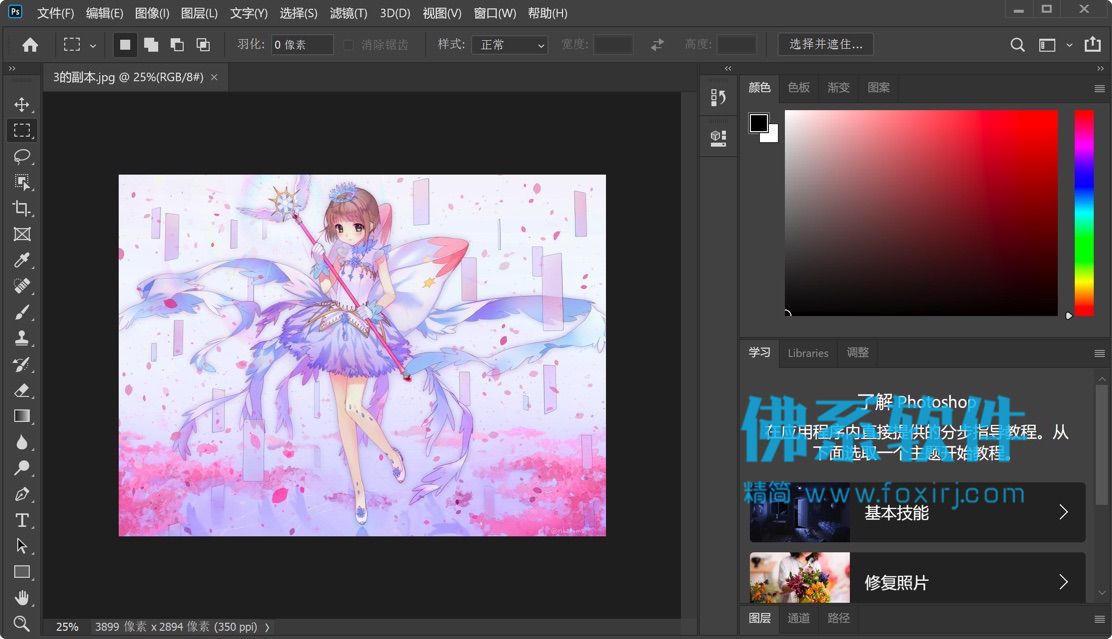Select the Gradient tool
Viewport: 1112px width, 639px height.
pyautogui.click(x=22, y=416)
